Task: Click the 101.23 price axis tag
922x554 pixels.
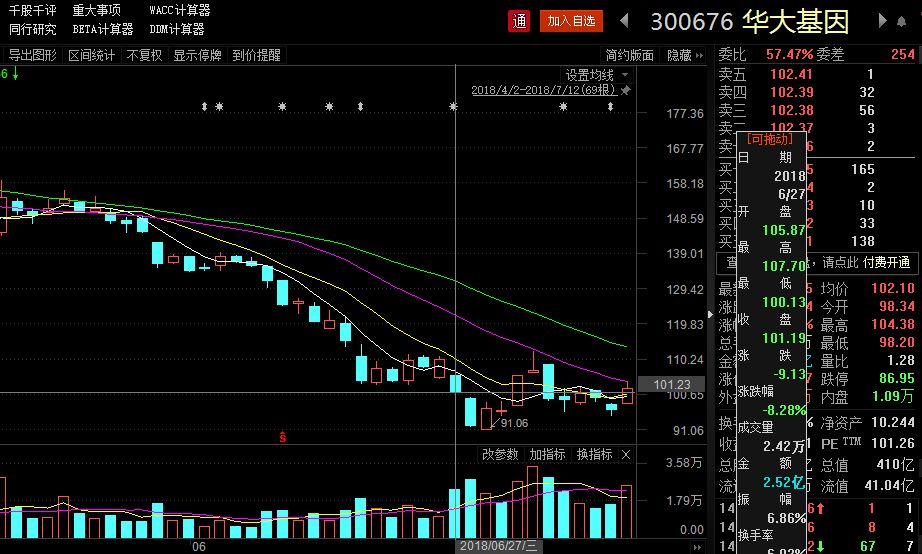Action: [672, 385]
